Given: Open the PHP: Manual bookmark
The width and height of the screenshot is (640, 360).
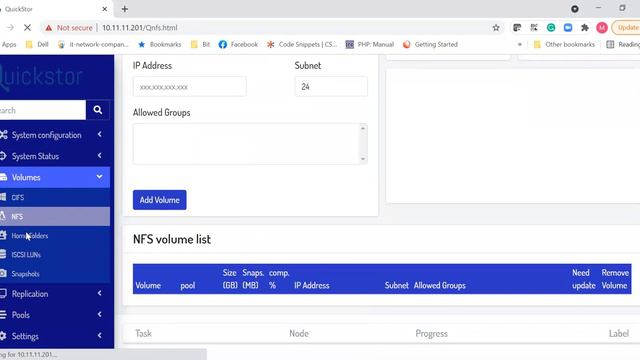Looking at the screenshot, I should tap(370, 44).
